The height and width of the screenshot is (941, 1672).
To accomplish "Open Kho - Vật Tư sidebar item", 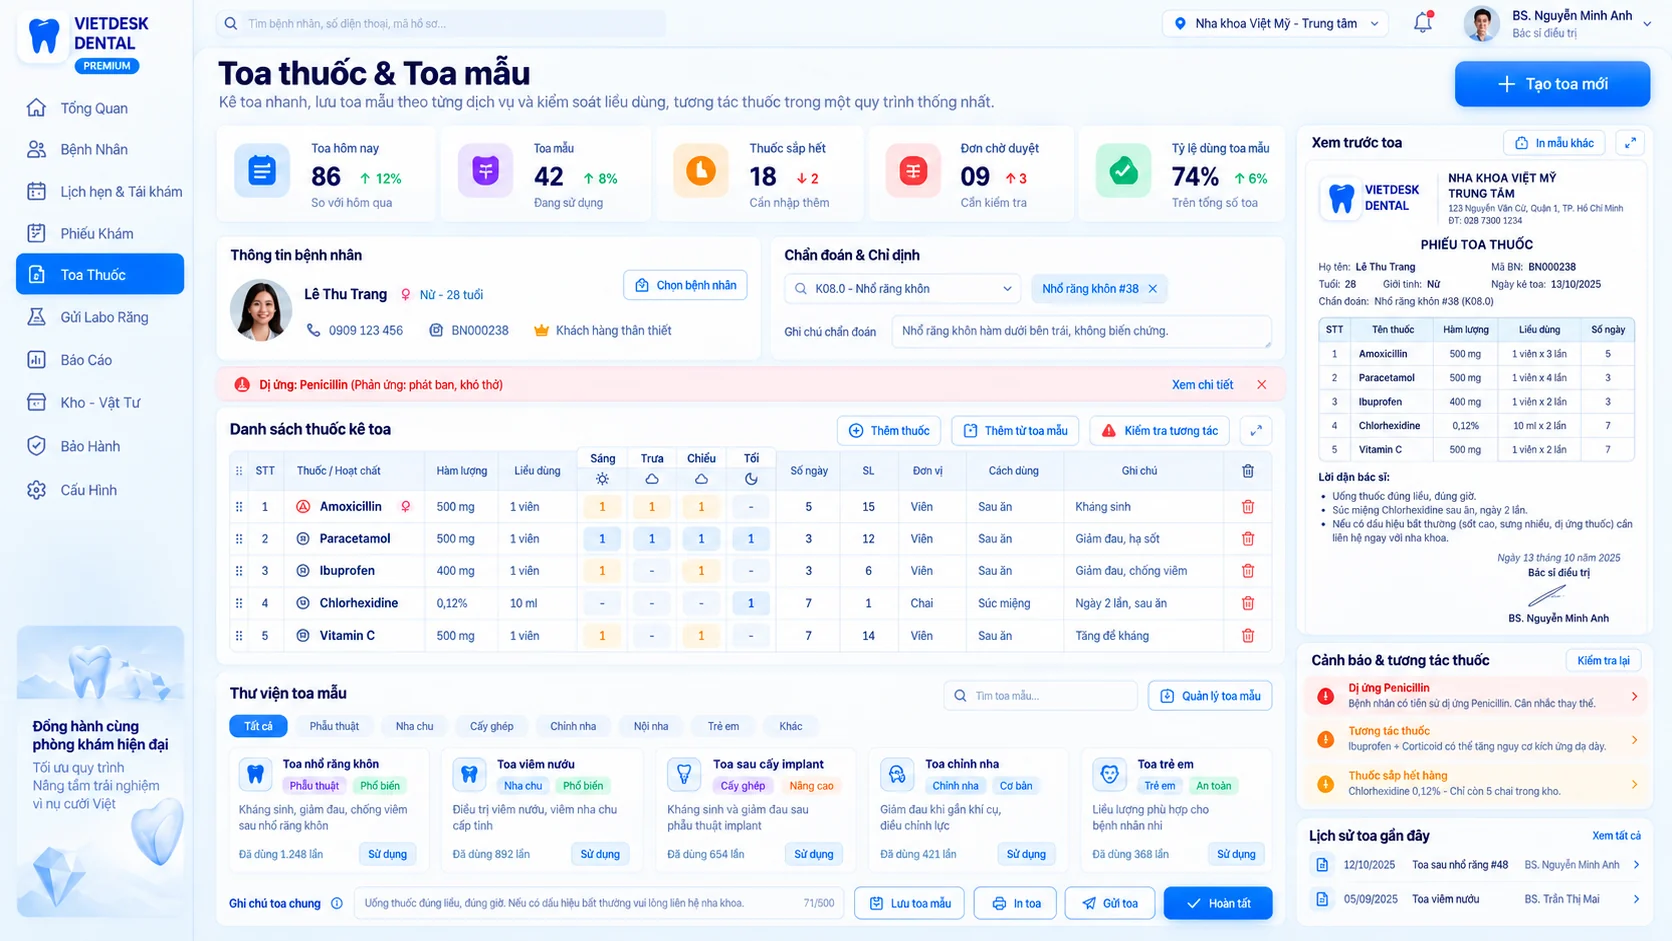I will click(x=100, y=402).
